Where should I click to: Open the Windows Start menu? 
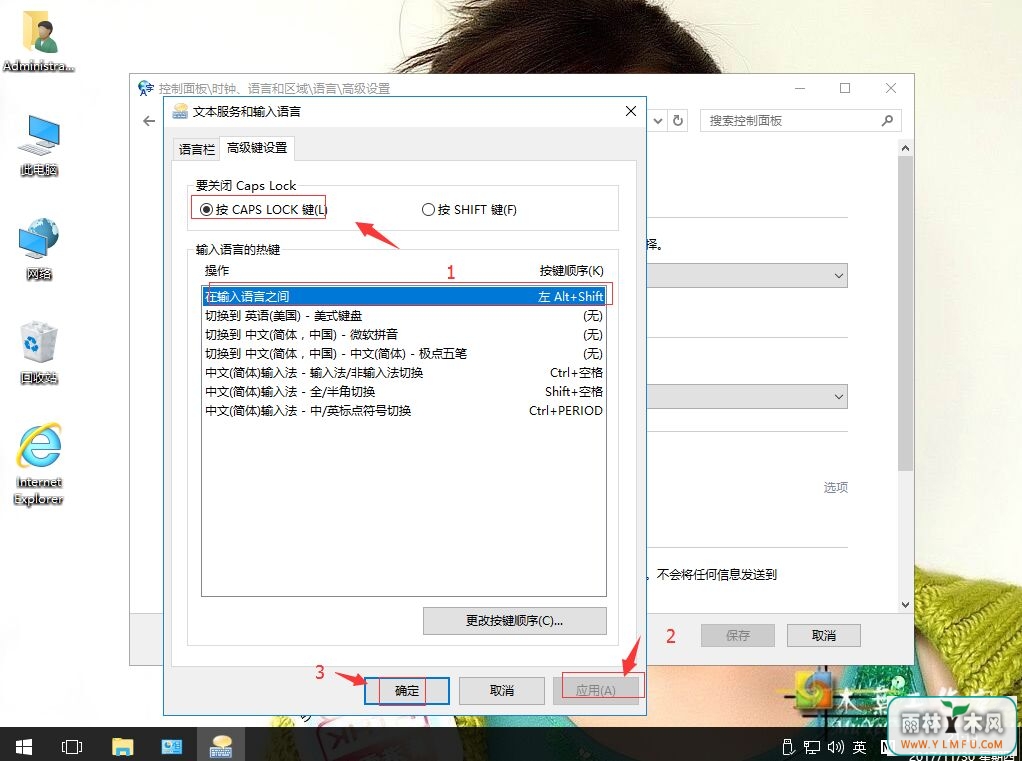click(23, 747)
